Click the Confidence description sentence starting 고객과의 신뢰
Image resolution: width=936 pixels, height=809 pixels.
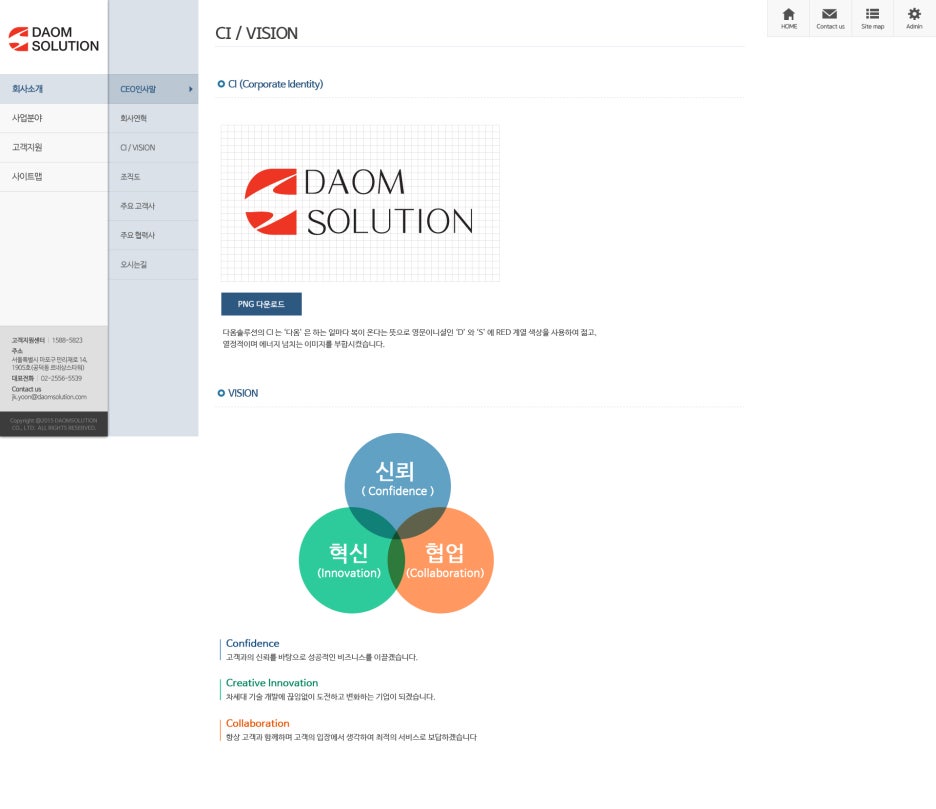pos(322,657)
